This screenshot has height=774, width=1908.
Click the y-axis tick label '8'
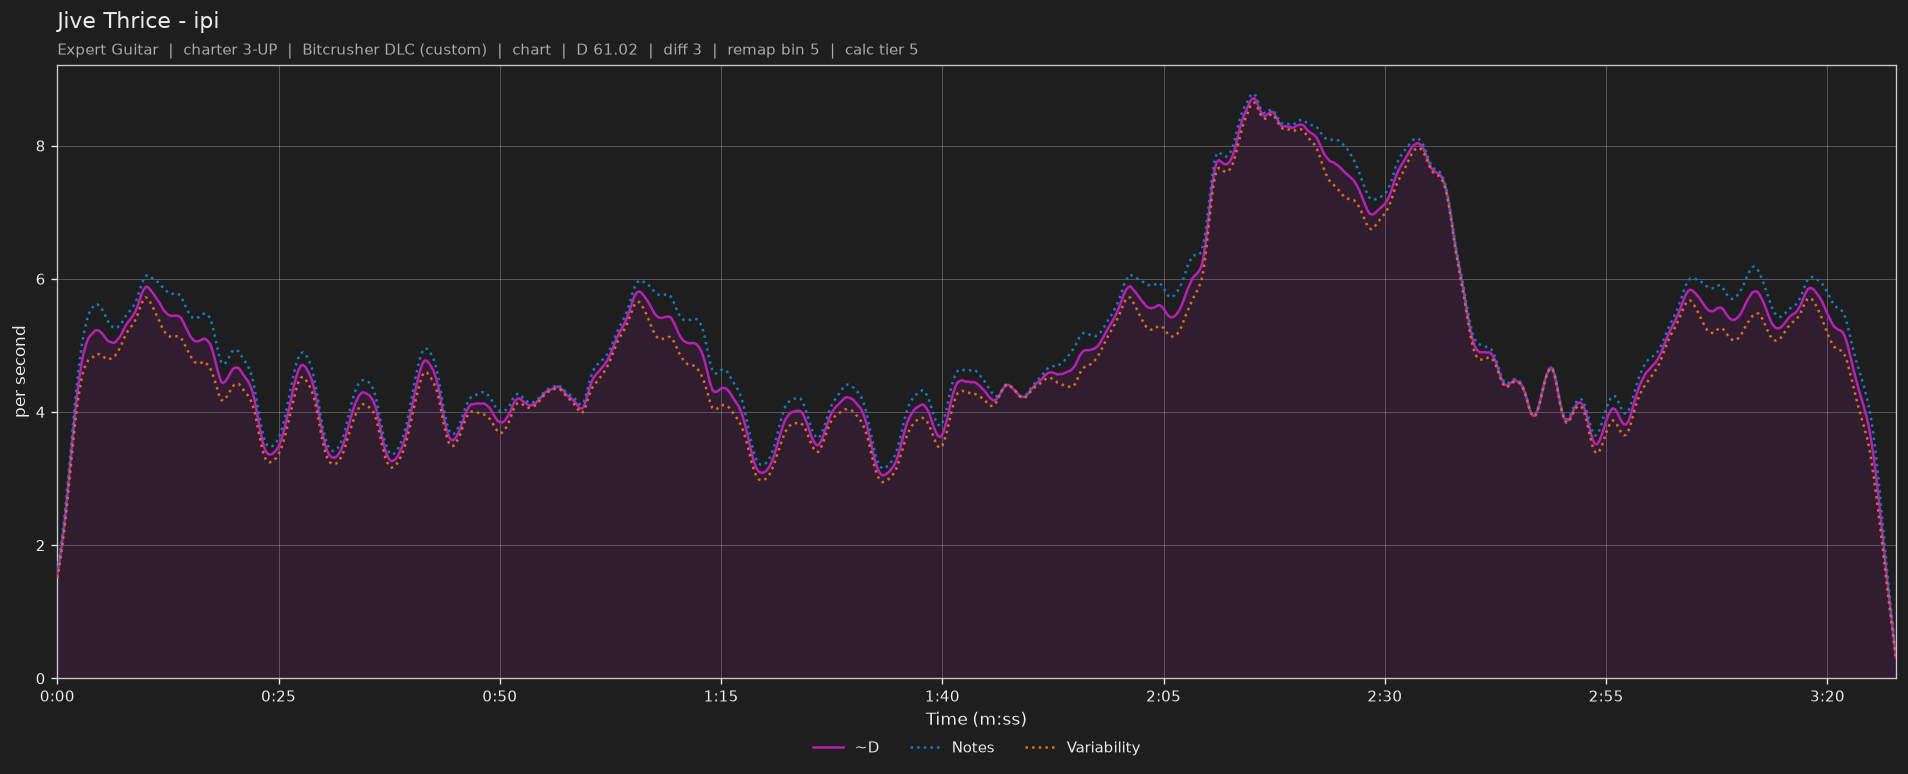(x=41, y=146)
